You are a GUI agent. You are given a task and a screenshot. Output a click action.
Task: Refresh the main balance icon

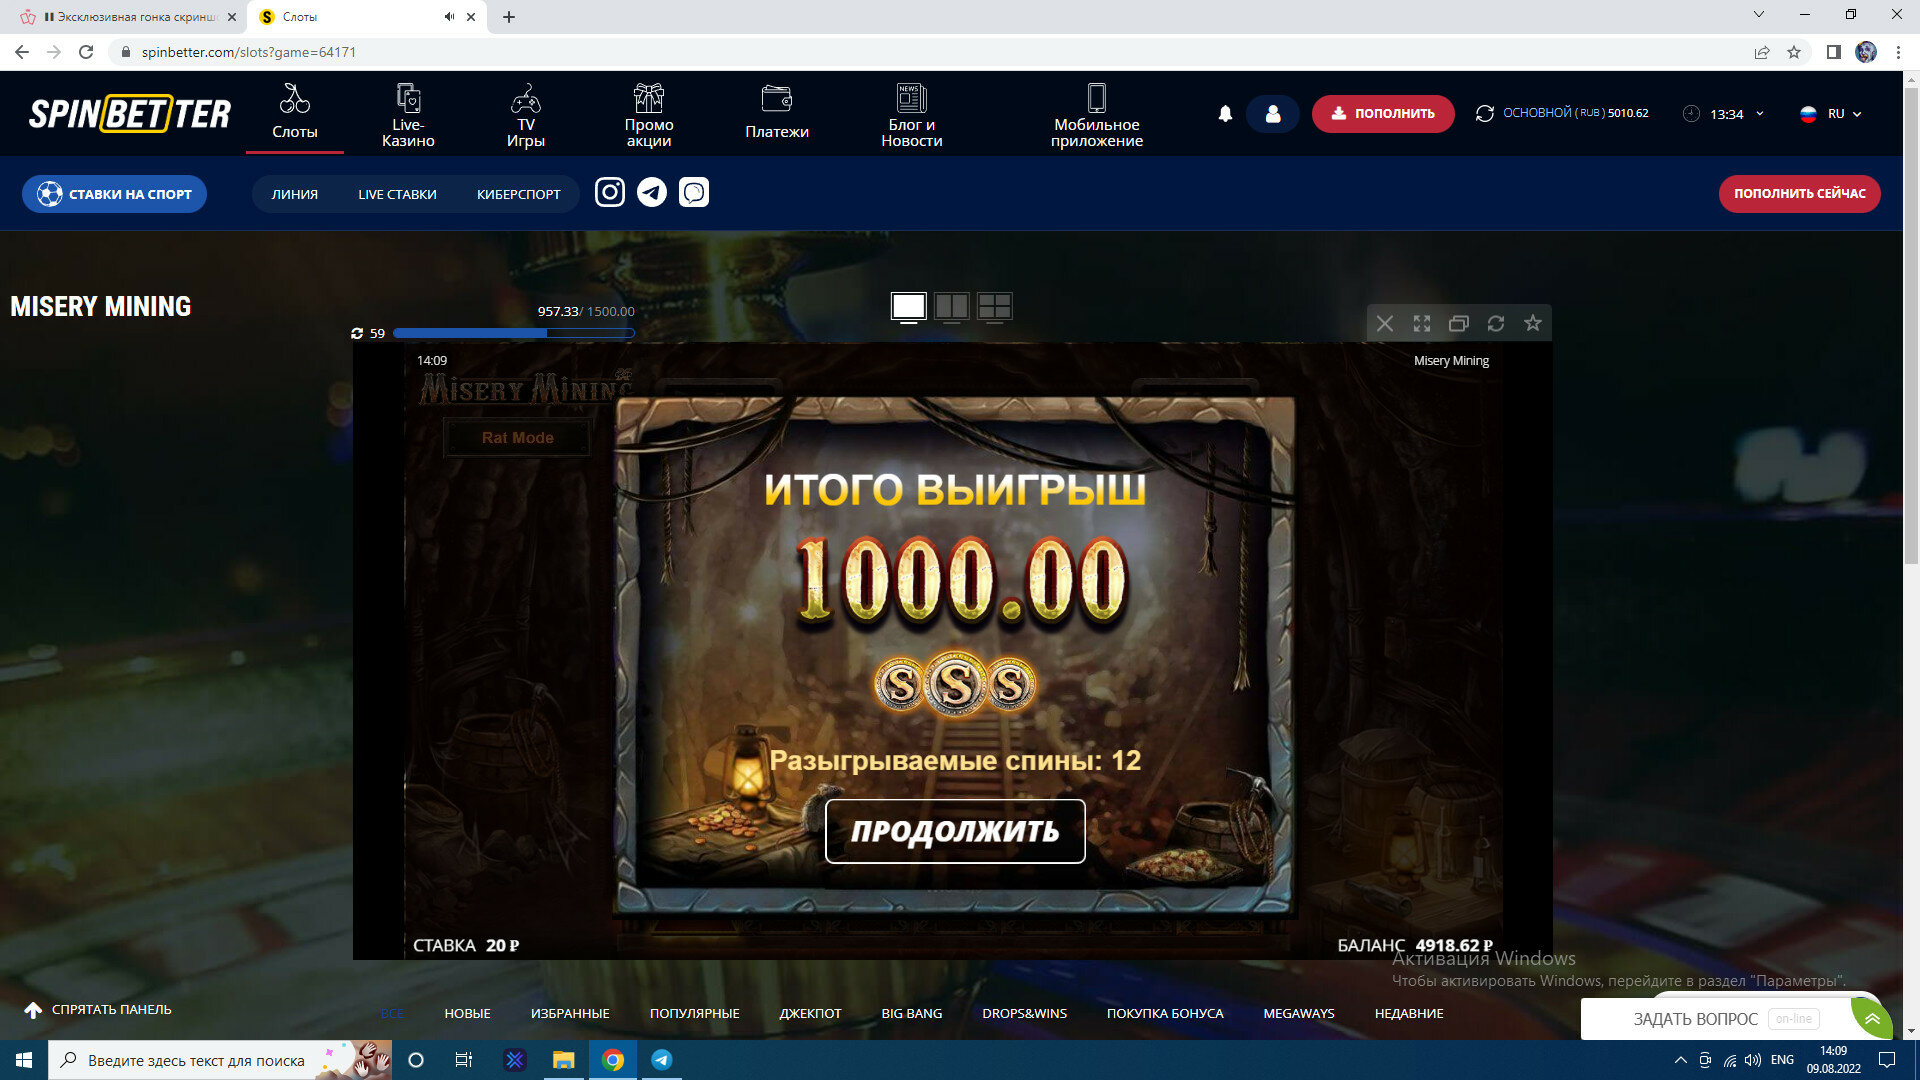tap(1485, 114)
